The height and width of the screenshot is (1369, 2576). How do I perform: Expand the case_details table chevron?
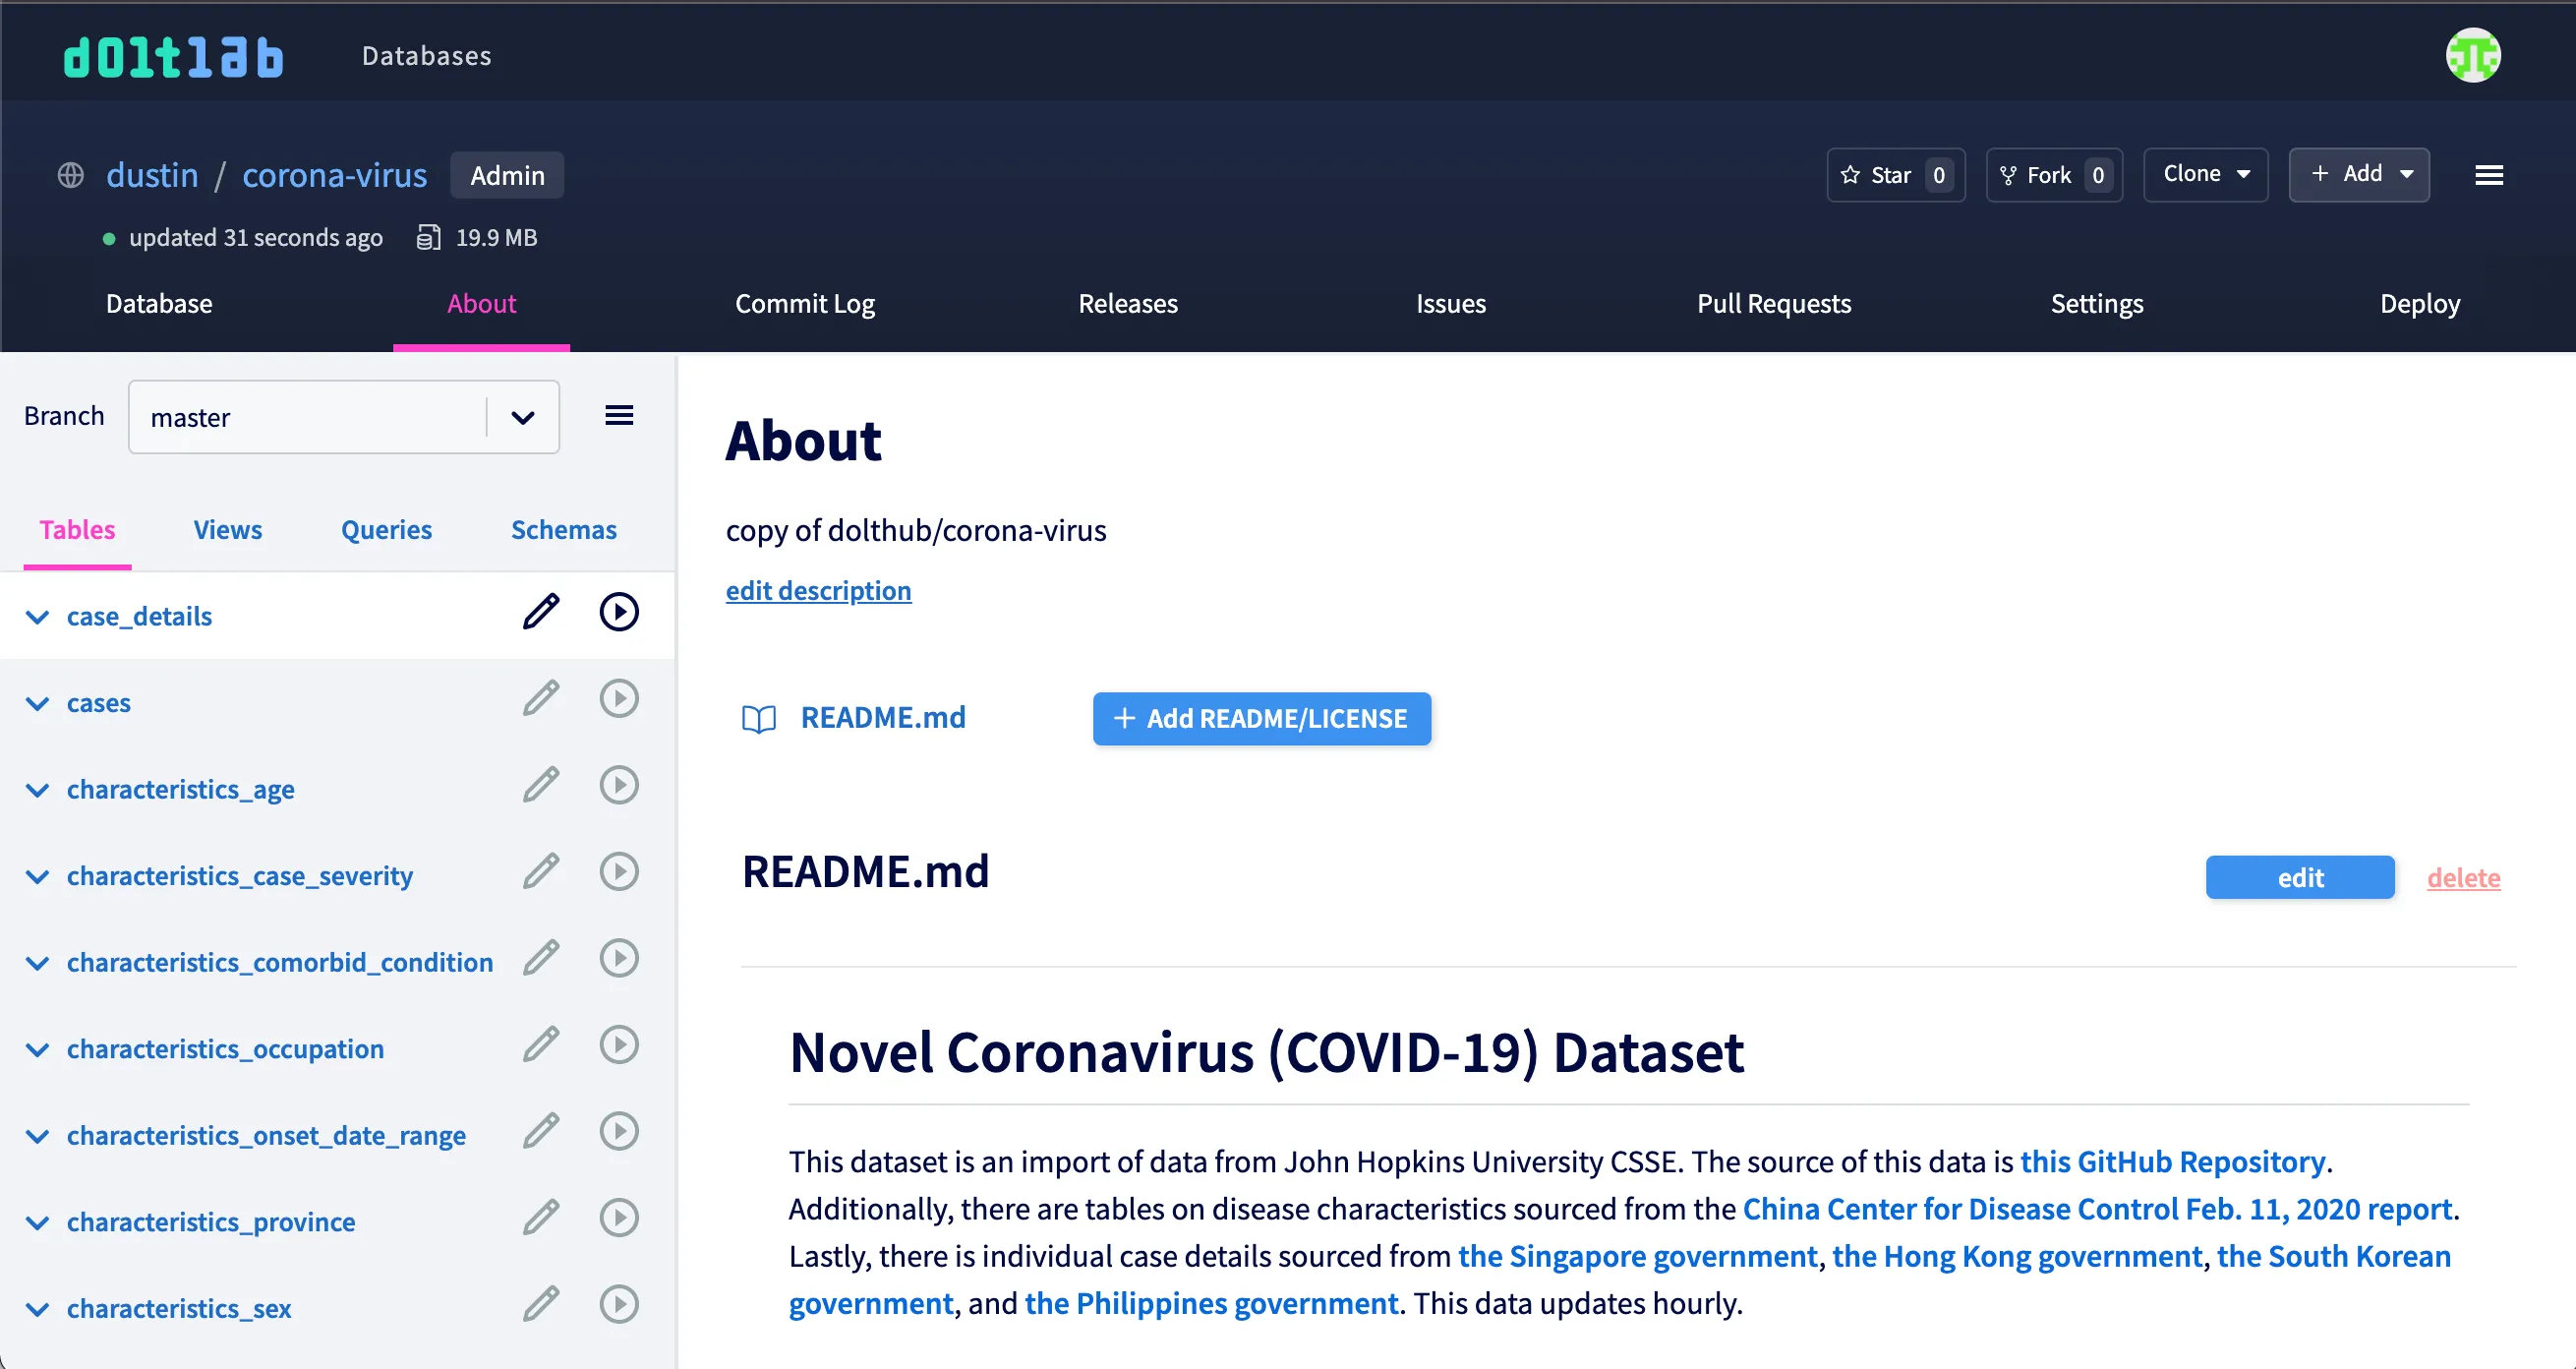(38, 616)
